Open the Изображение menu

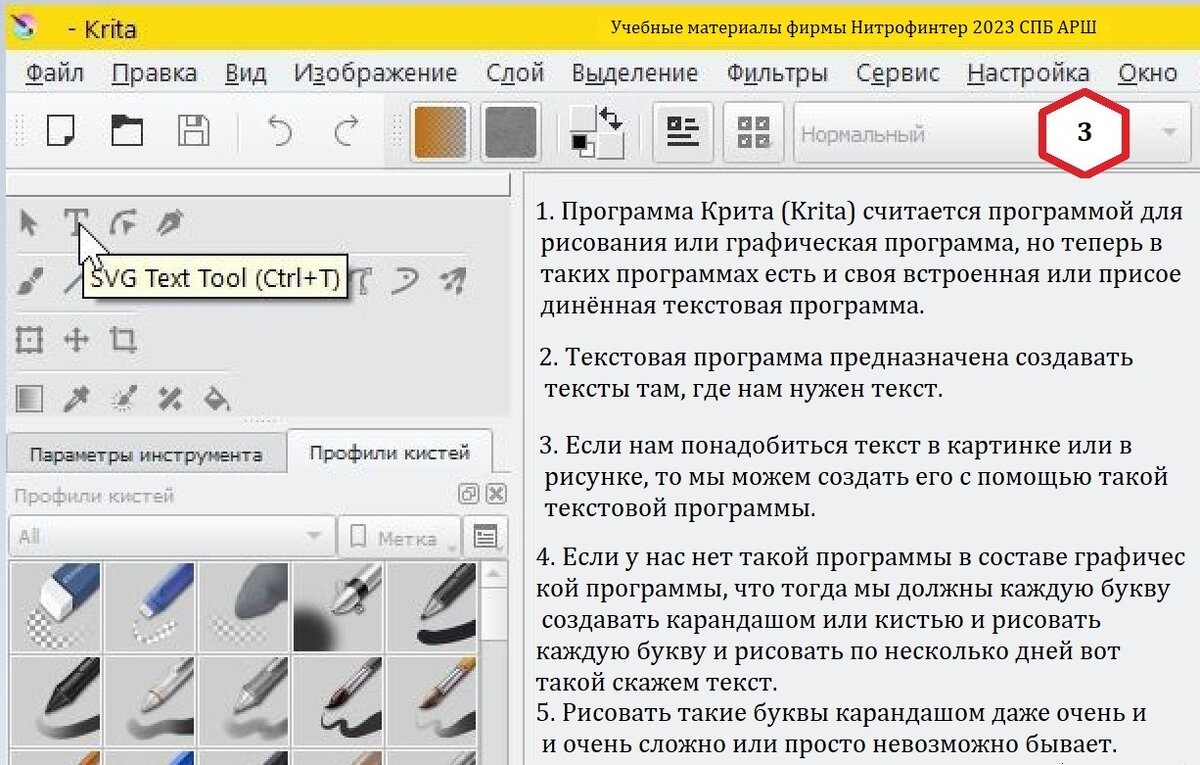tap(375, 73)
